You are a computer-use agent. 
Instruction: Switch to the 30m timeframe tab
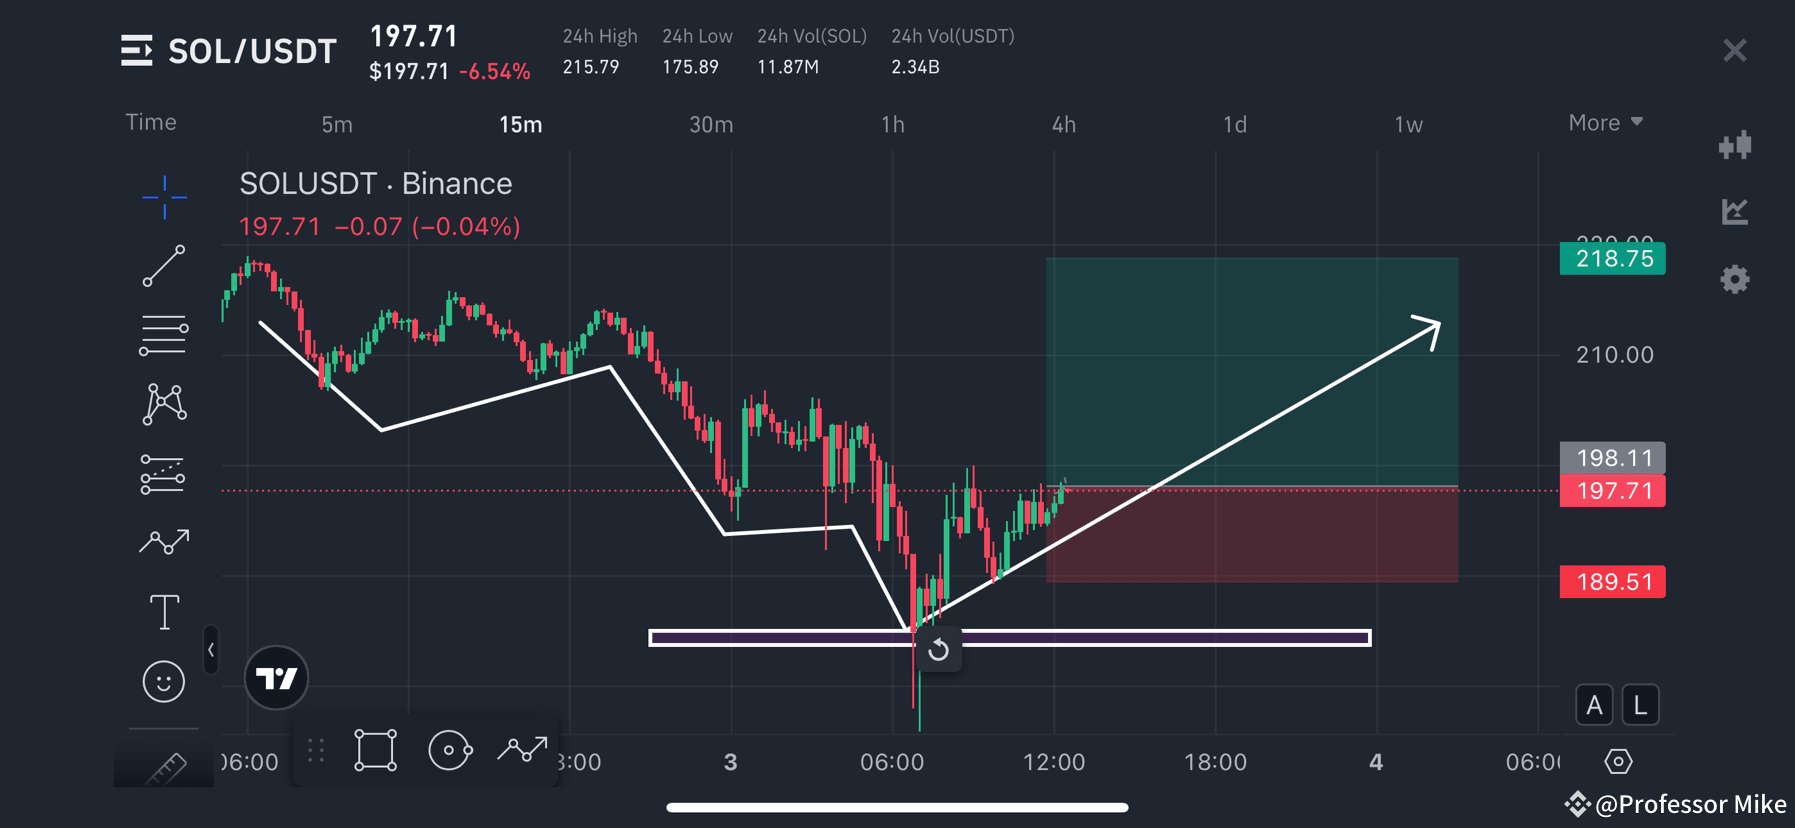[x=711, y=124]
